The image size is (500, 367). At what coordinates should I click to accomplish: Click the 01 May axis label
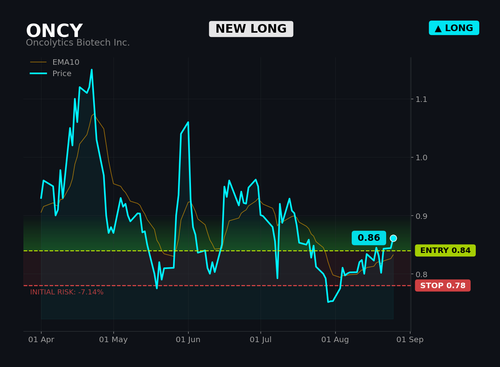[x=113, y=339]
